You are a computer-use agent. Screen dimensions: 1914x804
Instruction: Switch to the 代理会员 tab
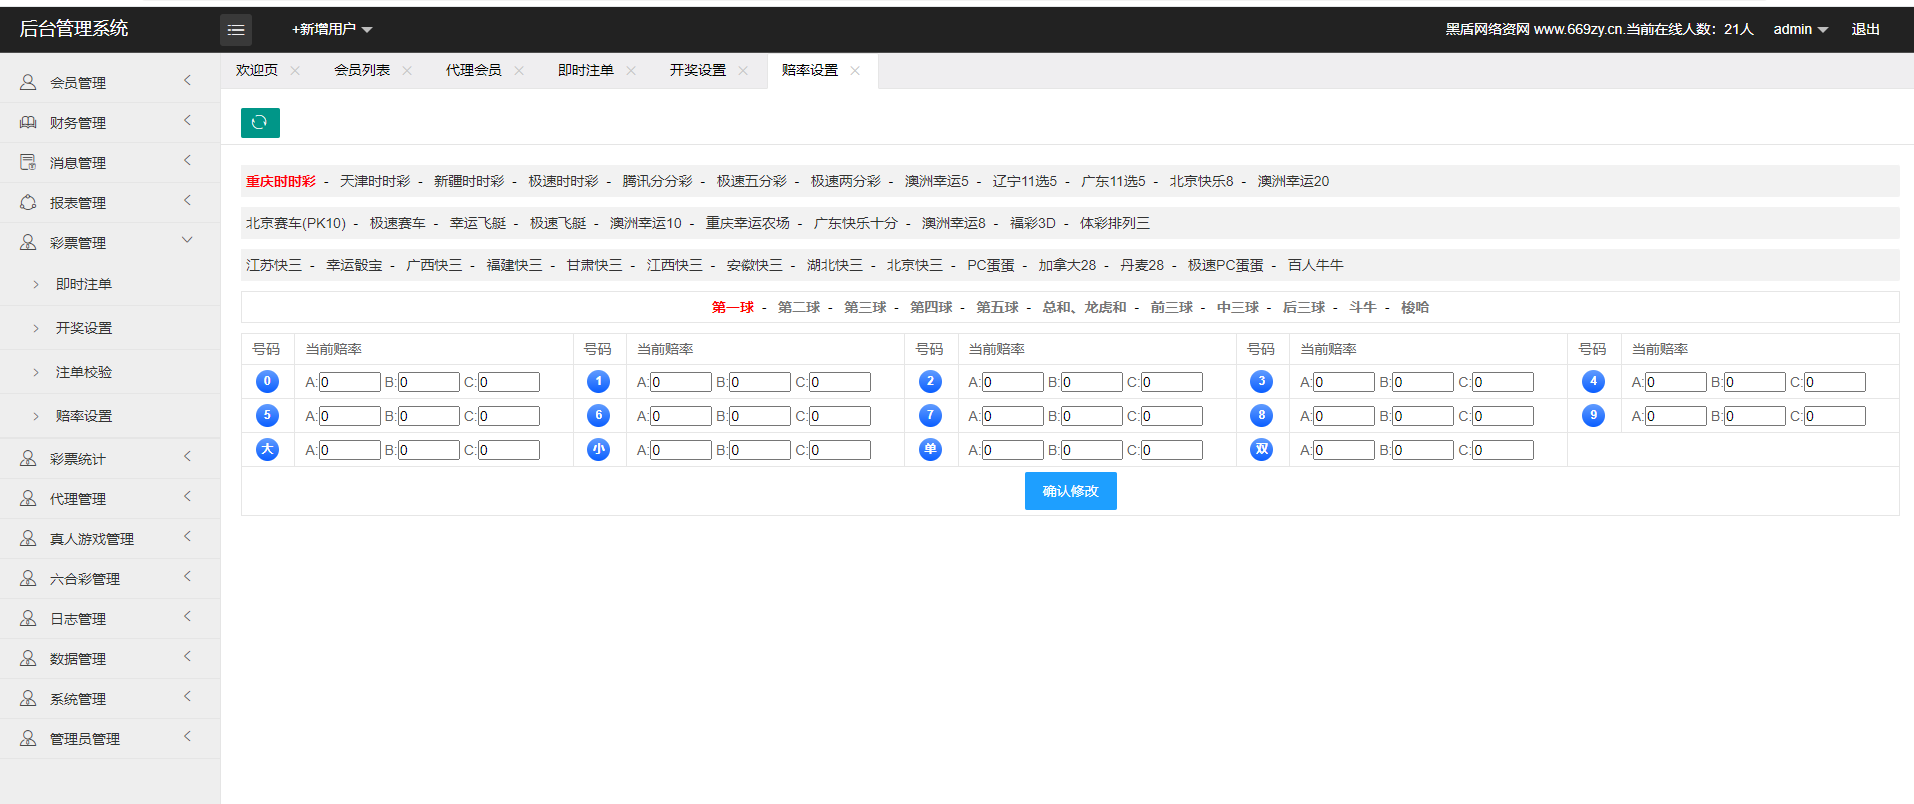point(474,70)
